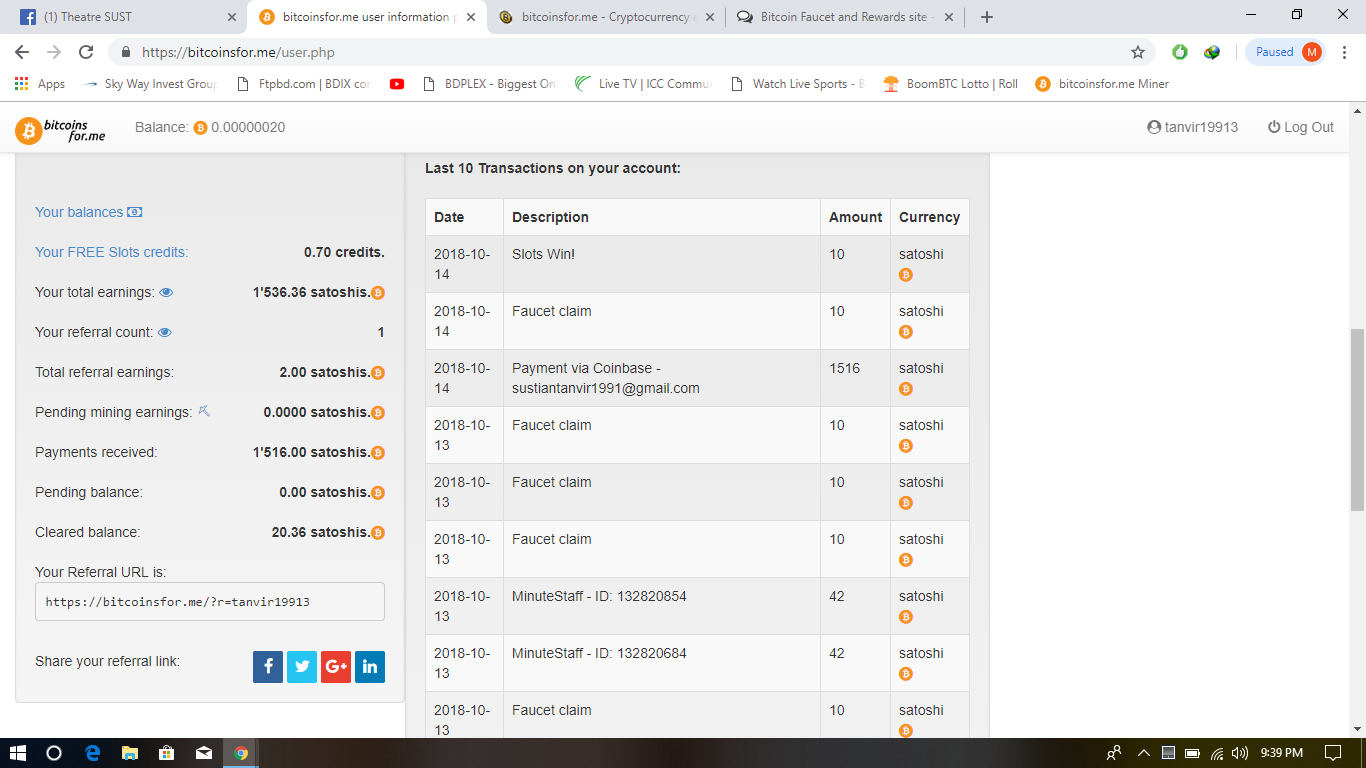Open the Live TV ICC bookmark
Screen dimensions: 1366x768
point(642,84)
